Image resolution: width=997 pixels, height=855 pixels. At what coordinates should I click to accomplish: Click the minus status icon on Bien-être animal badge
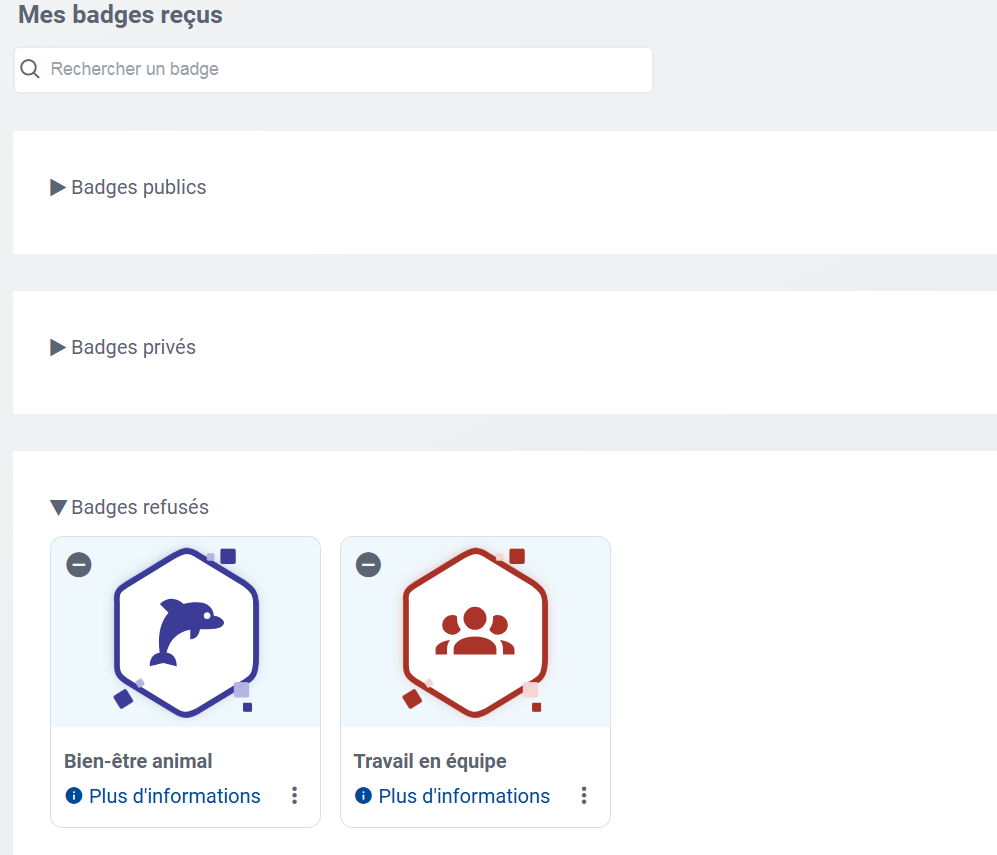(x=78, y=564)
